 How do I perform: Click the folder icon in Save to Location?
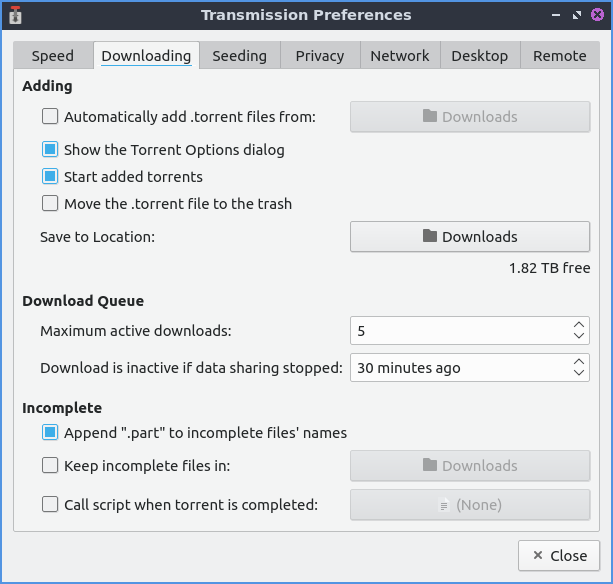(x=430, y=237)
